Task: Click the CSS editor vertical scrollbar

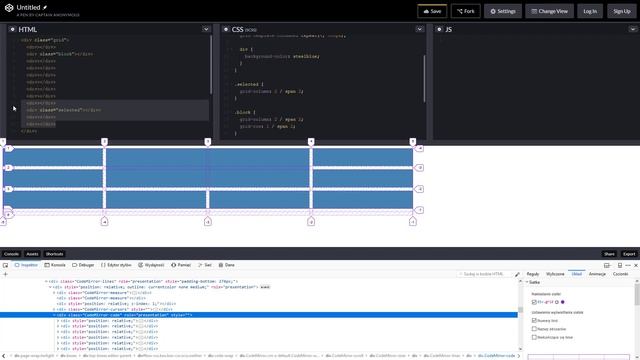Action: (x=424, y=78)
